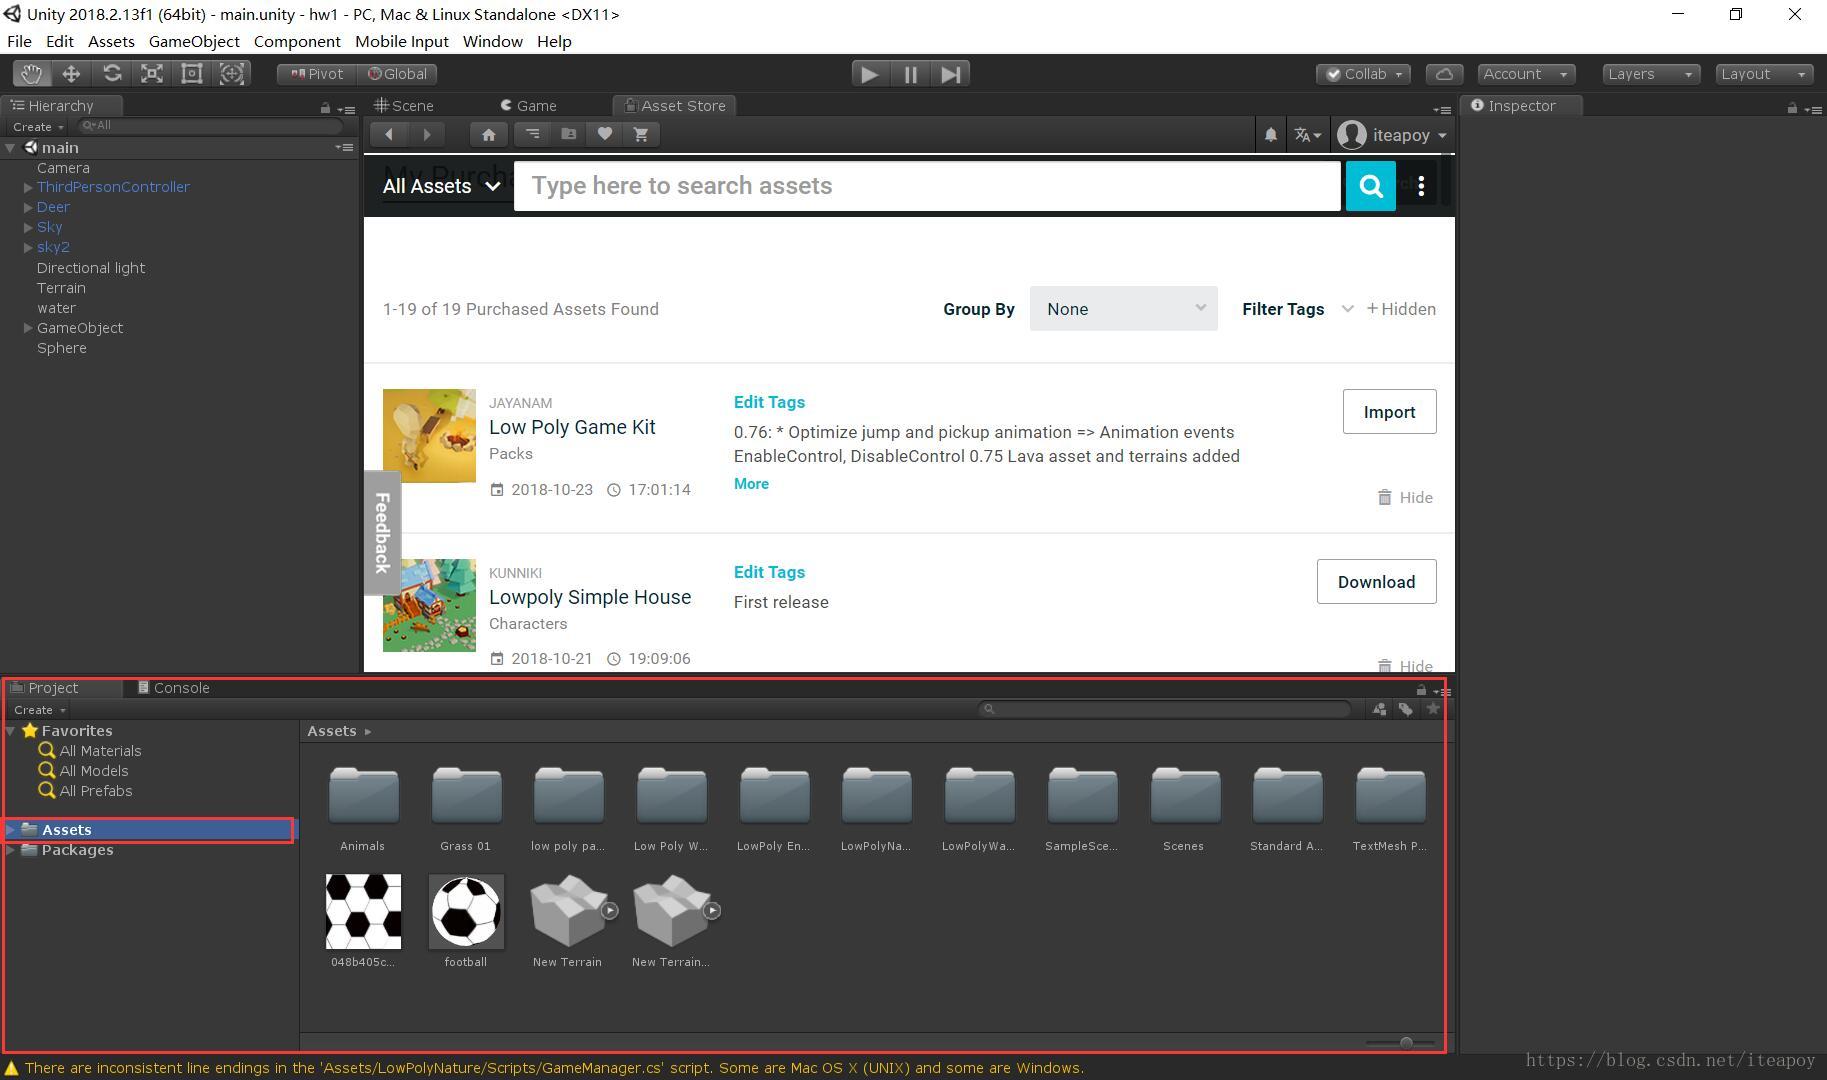Start Play mode
The width and height of the screenshot is (1827, 1080).
(x=870, y=74)
